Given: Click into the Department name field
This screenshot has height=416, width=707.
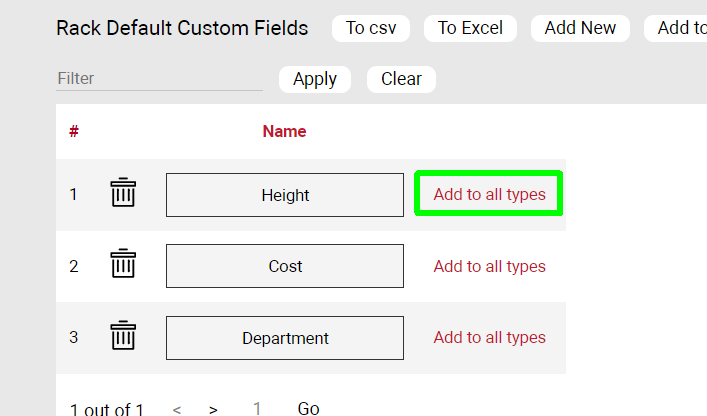Looking at the screenshot, I should click(x=285, y=338).
